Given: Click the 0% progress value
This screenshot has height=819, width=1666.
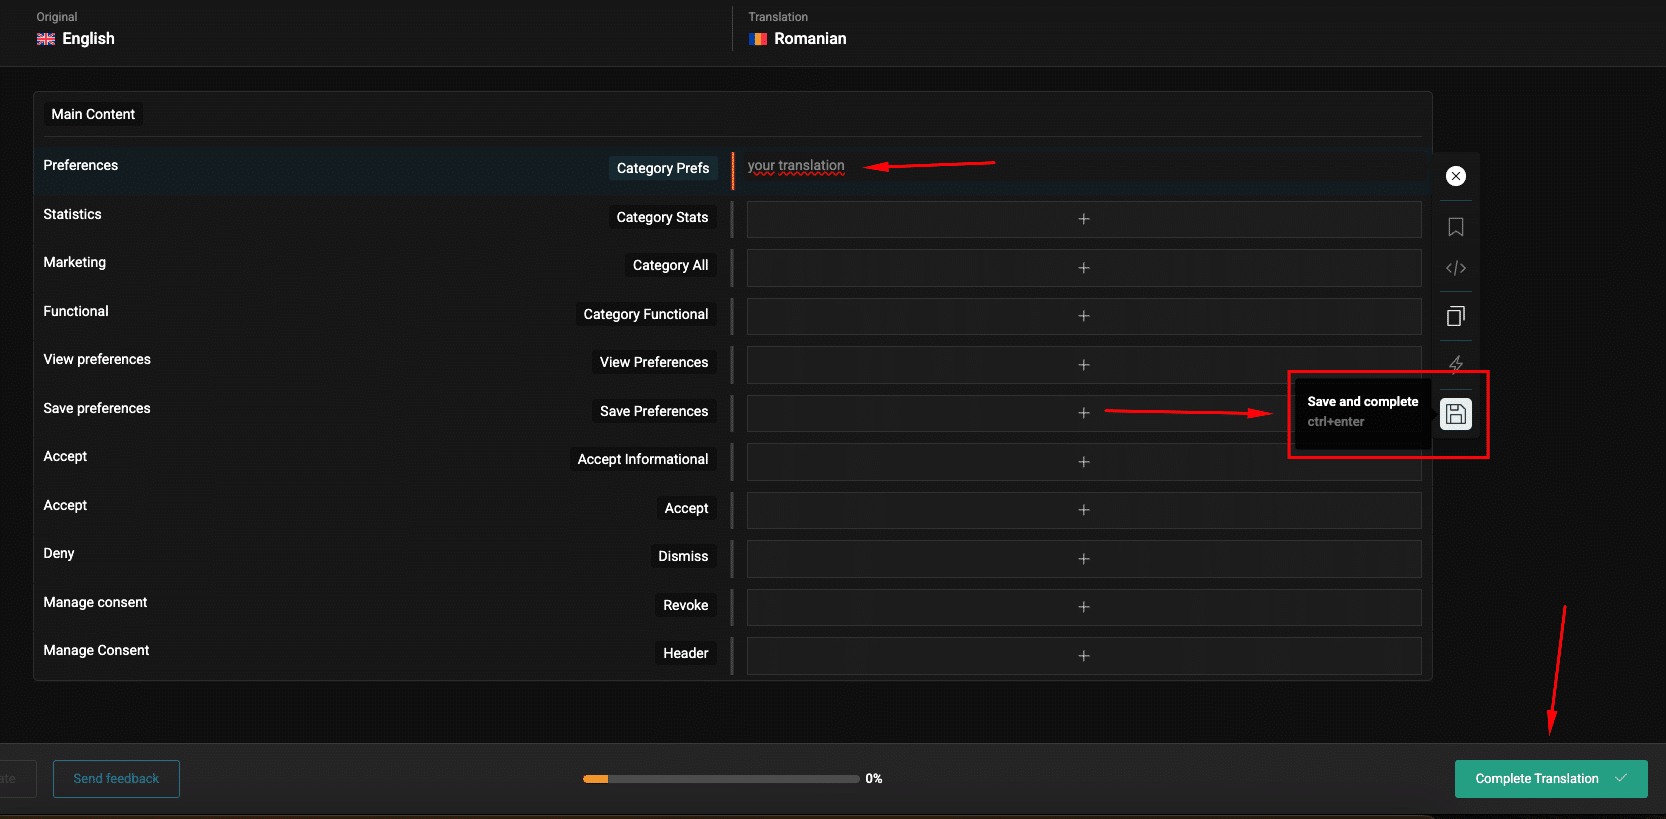Looking at the screenshot, I should pos(874,779).
